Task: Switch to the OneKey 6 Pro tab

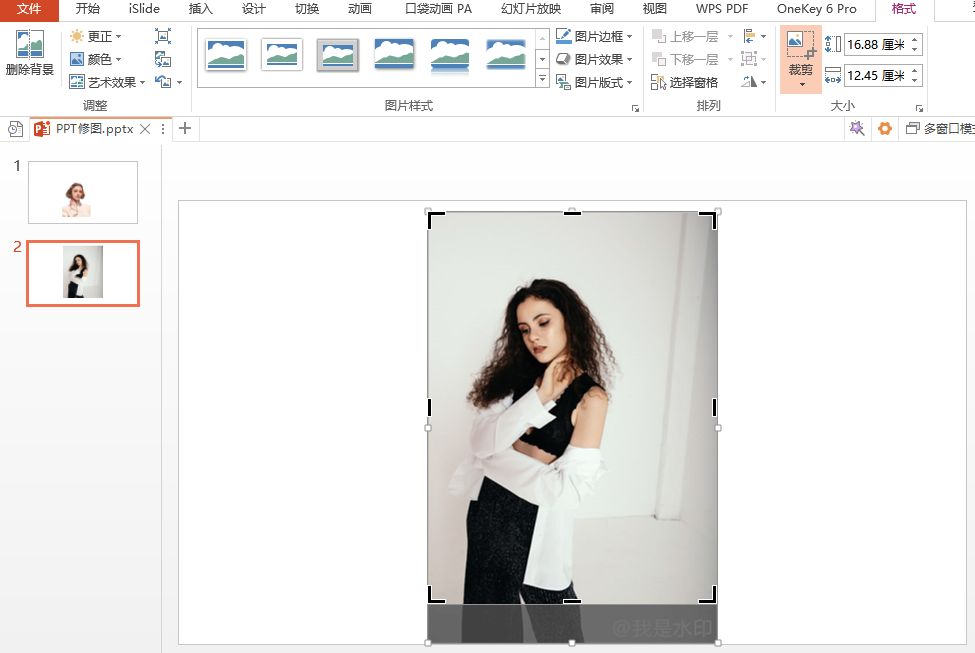Action: click(x=817, y=9)
